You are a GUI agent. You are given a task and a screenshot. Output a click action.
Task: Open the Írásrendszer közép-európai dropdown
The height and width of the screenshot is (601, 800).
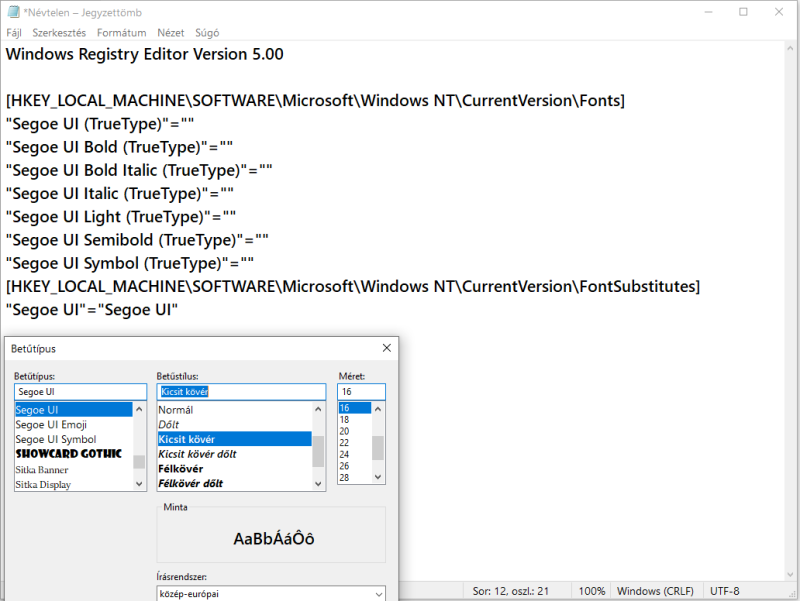coord(271,594)
